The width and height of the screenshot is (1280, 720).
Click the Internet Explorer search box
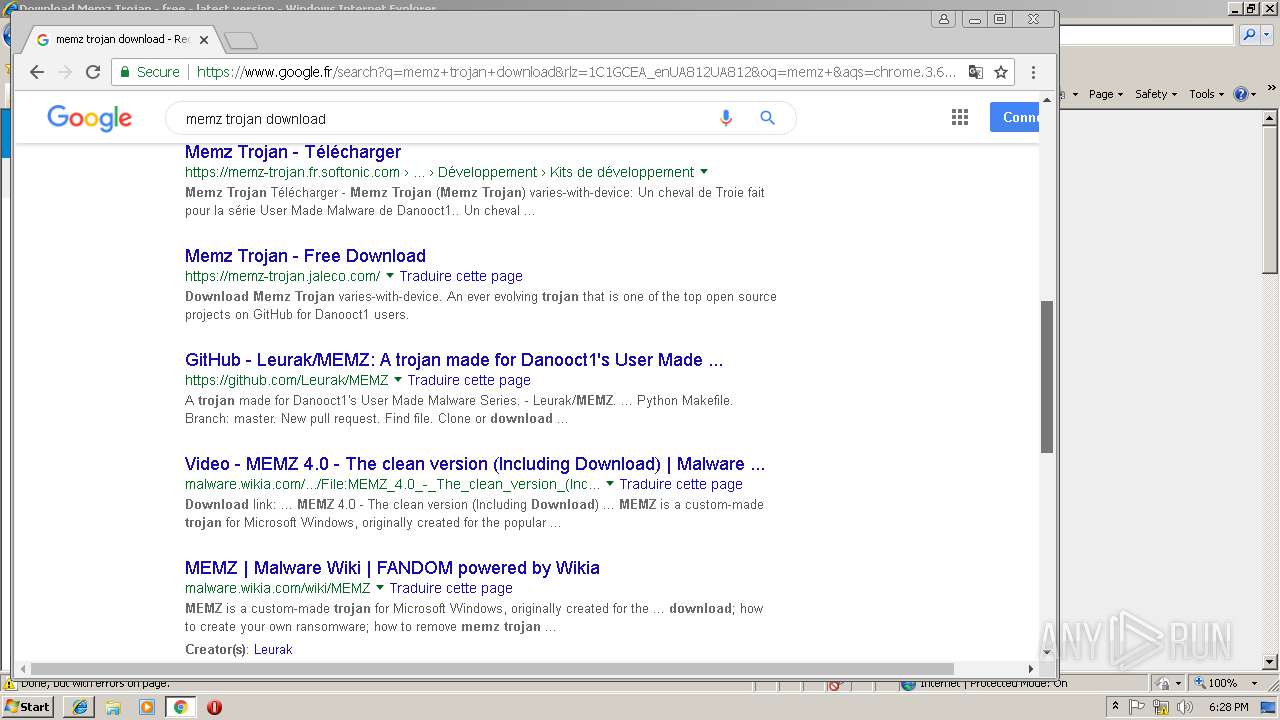(x=1147, y=35)
